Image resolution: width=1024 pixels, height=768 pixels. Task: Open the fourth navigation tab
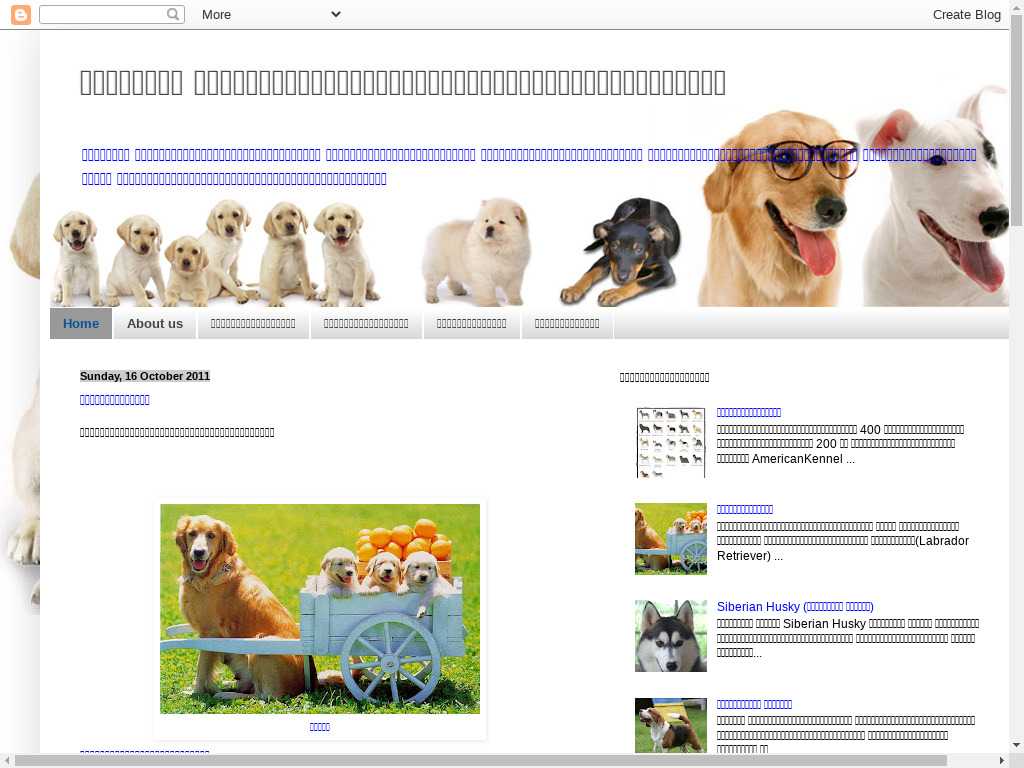click(366, 323)
